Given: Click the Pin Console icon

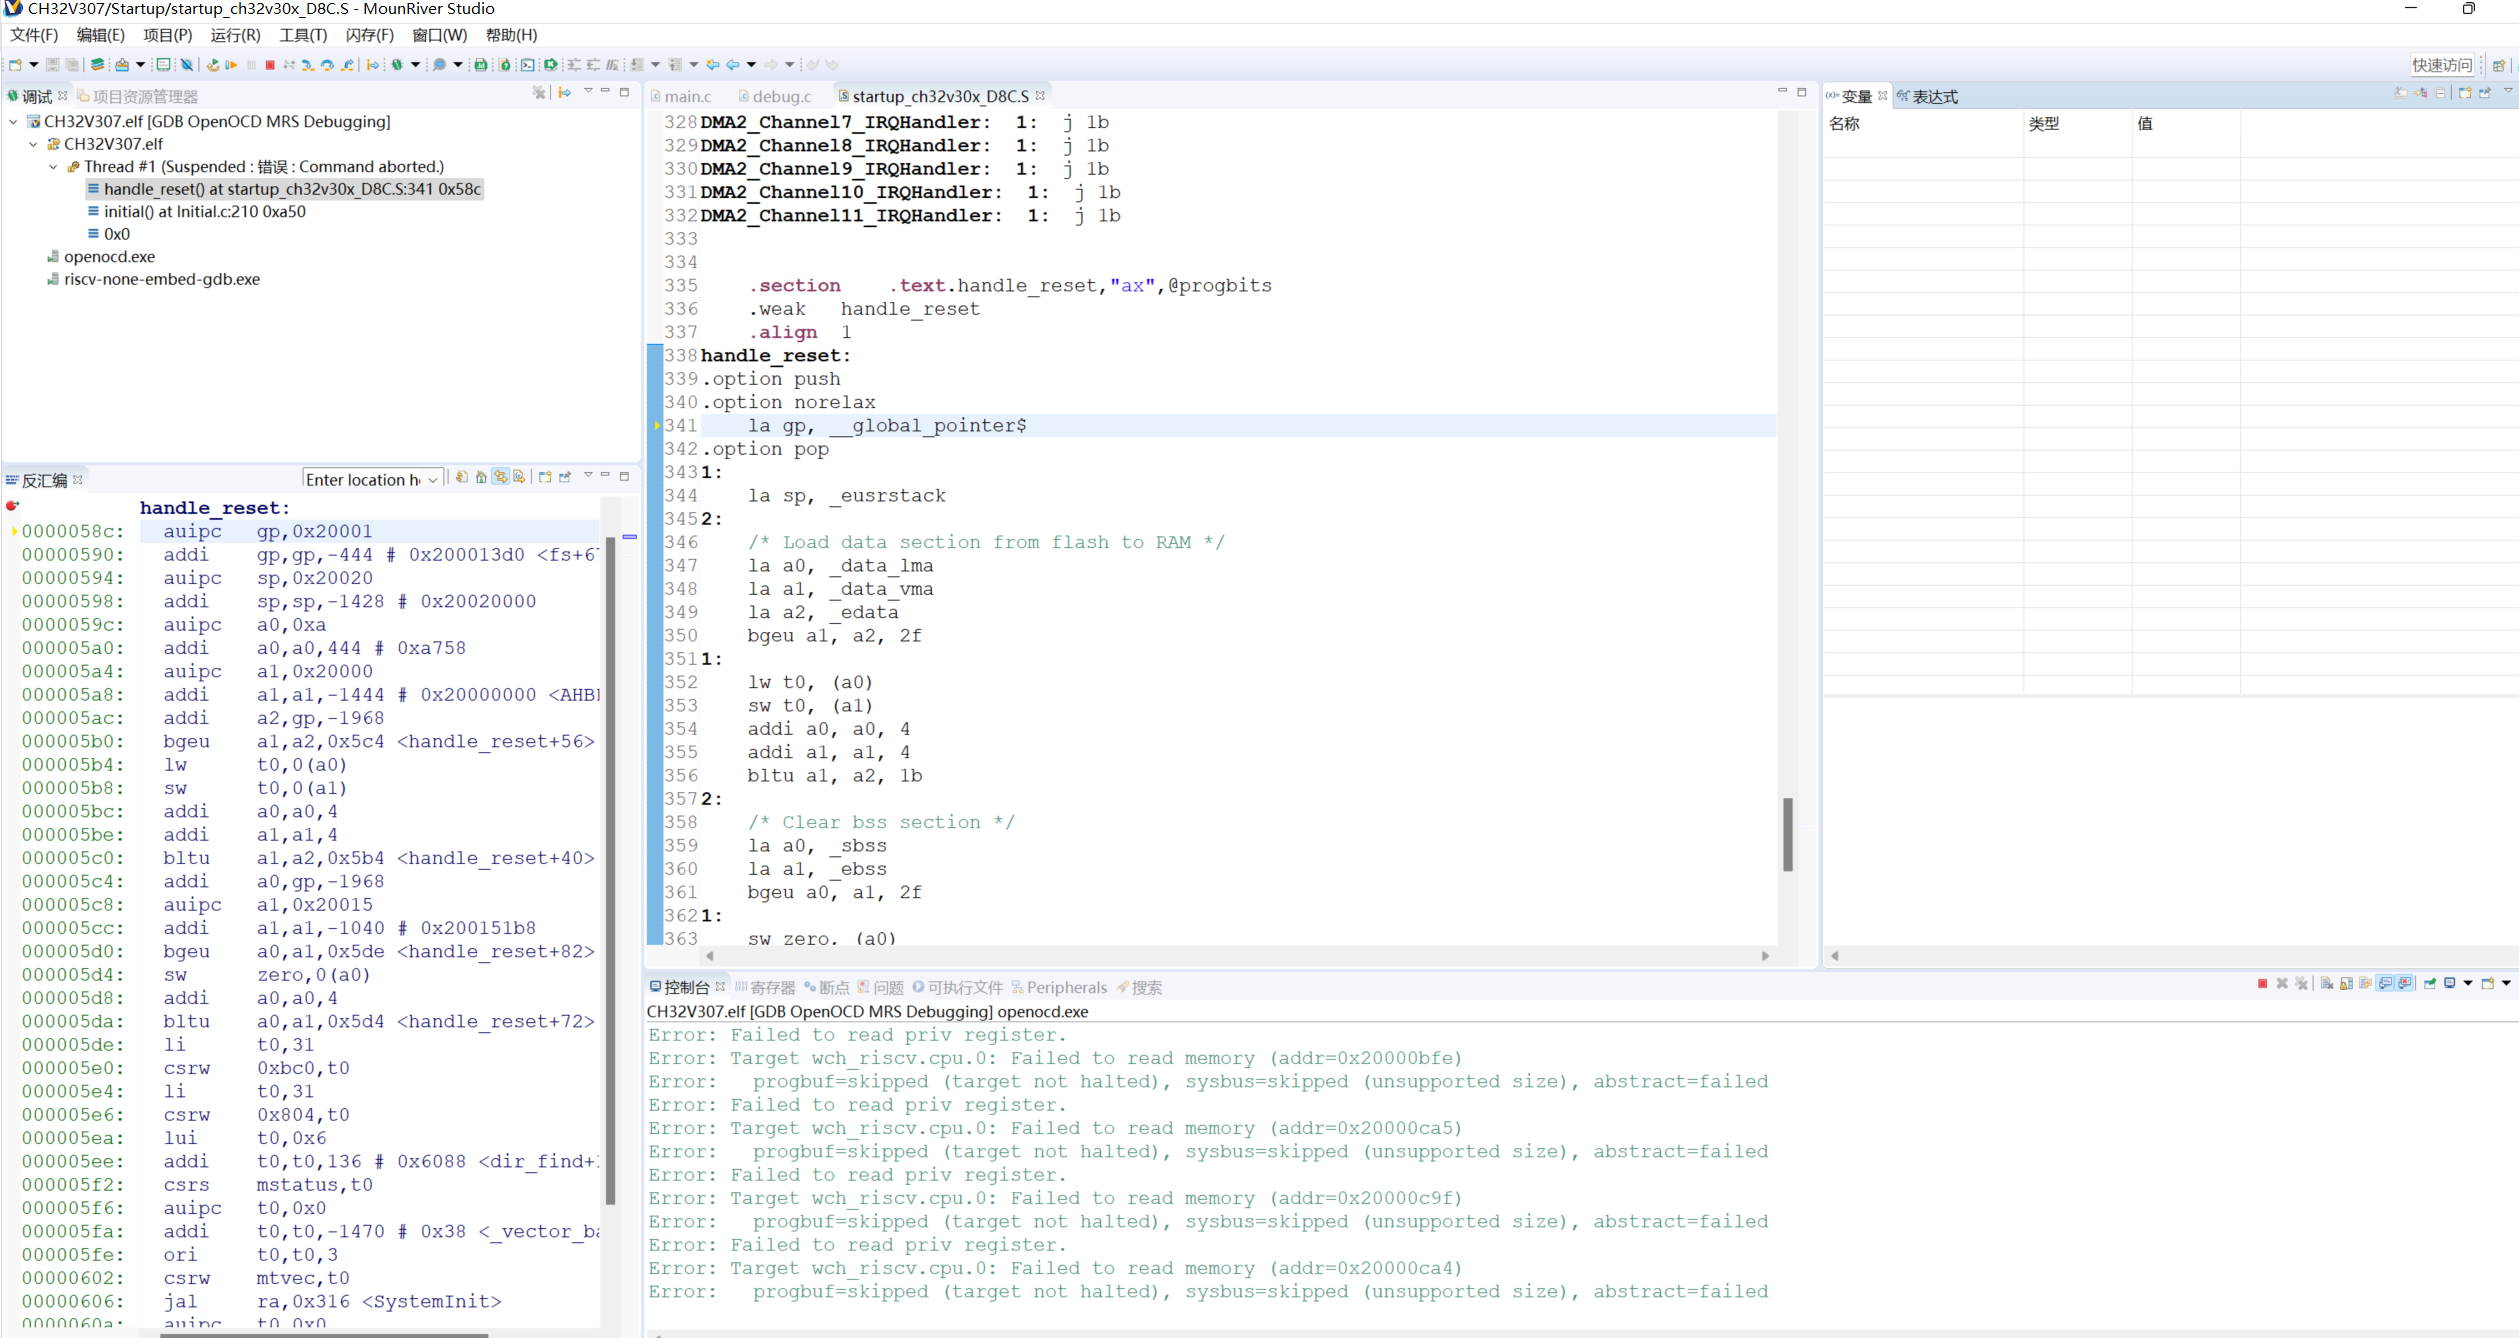Looking at the screenshot, I should (x=2430, y=983).
